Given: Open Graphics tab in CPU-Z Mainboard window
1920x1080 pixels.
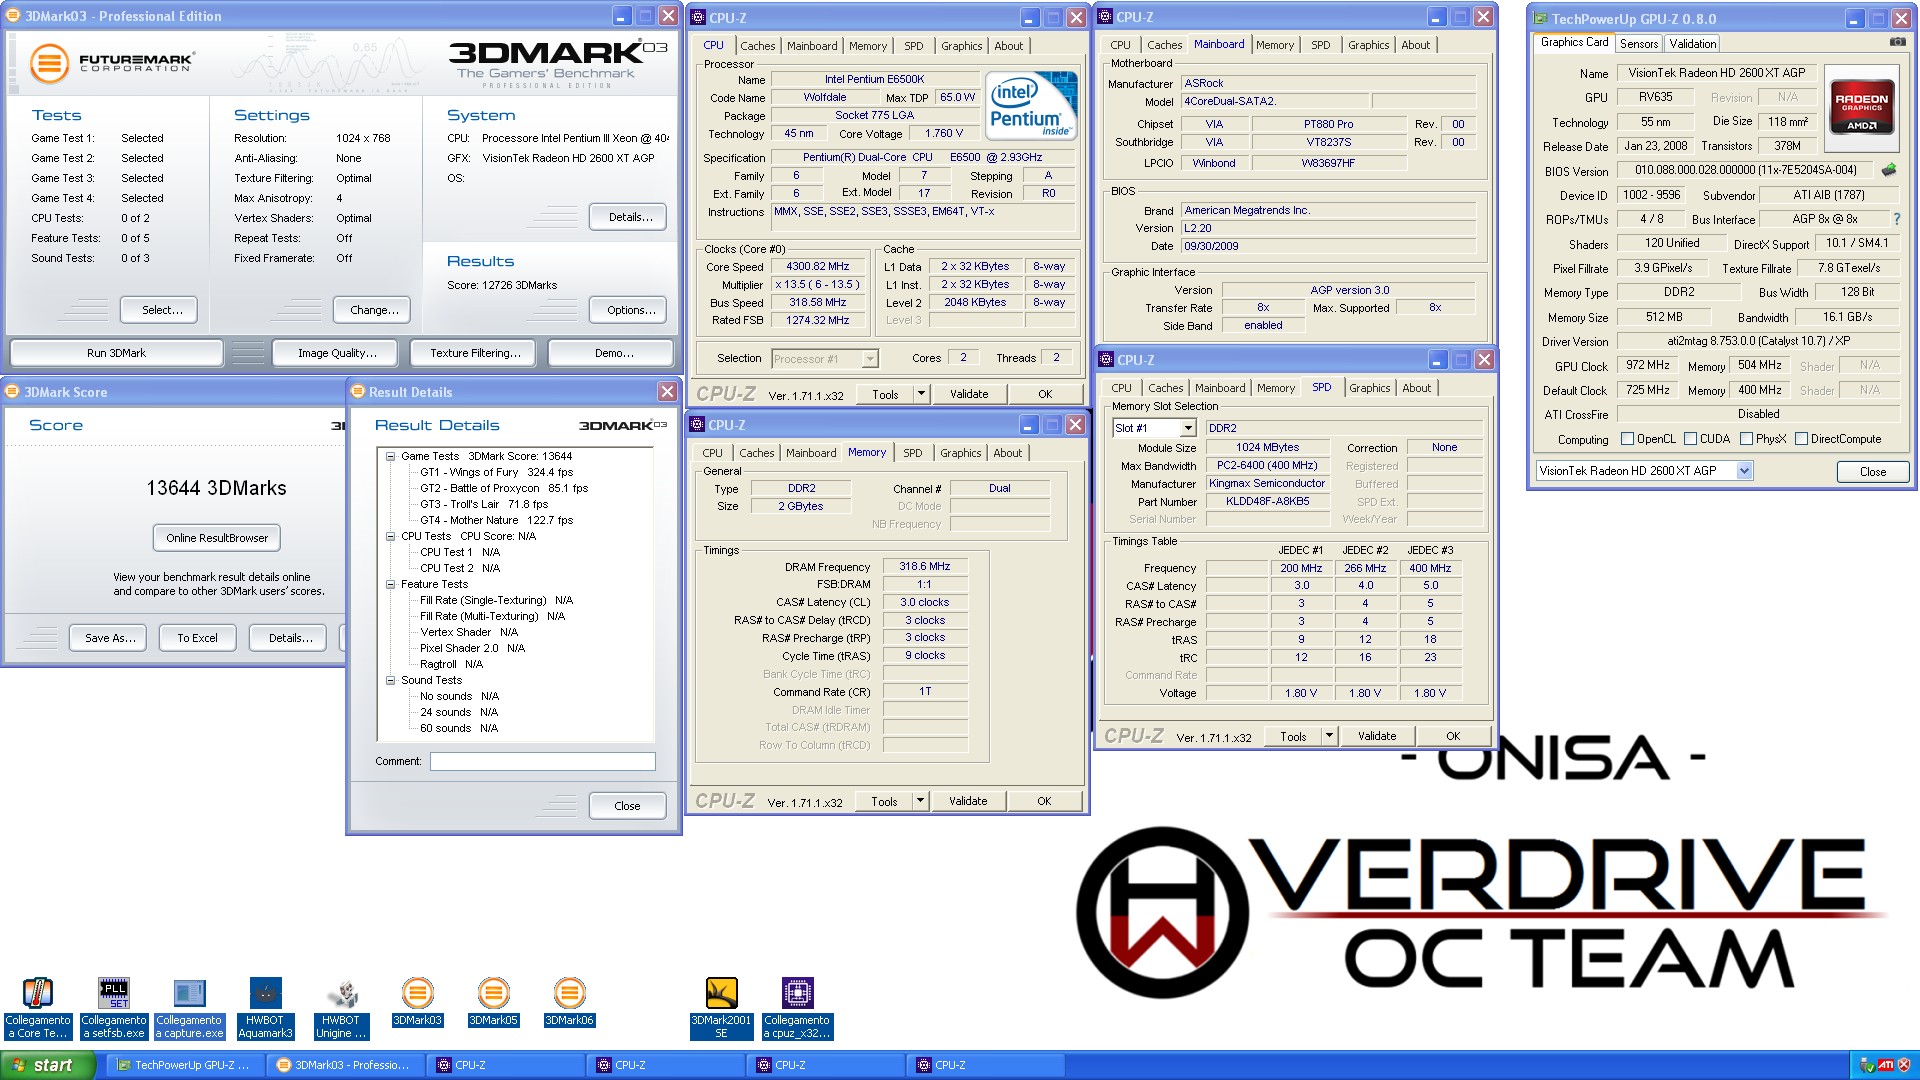Looking at the screenshot, I should point(1368,45).
